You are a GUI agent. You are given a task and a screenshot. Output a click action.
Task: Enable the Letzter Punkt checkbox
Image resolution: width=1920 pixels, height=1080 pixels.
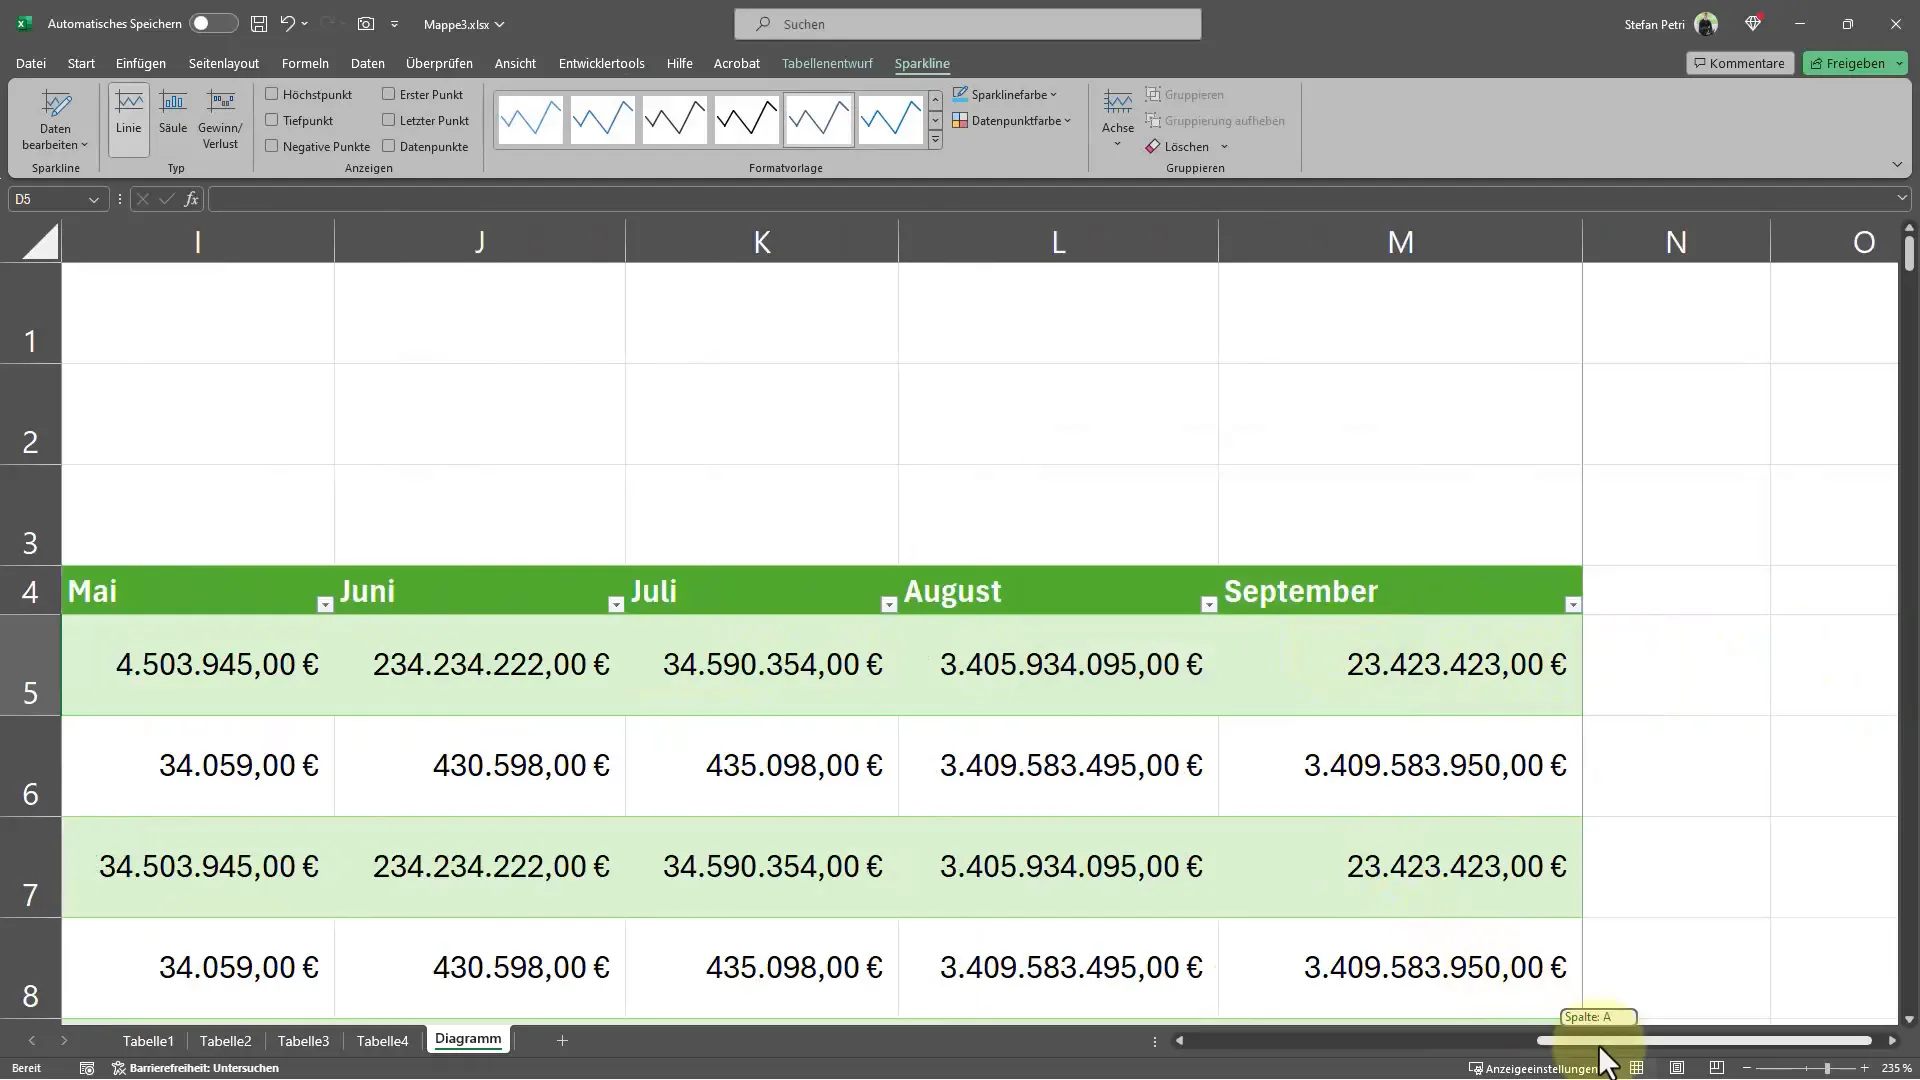coord(388,120)
